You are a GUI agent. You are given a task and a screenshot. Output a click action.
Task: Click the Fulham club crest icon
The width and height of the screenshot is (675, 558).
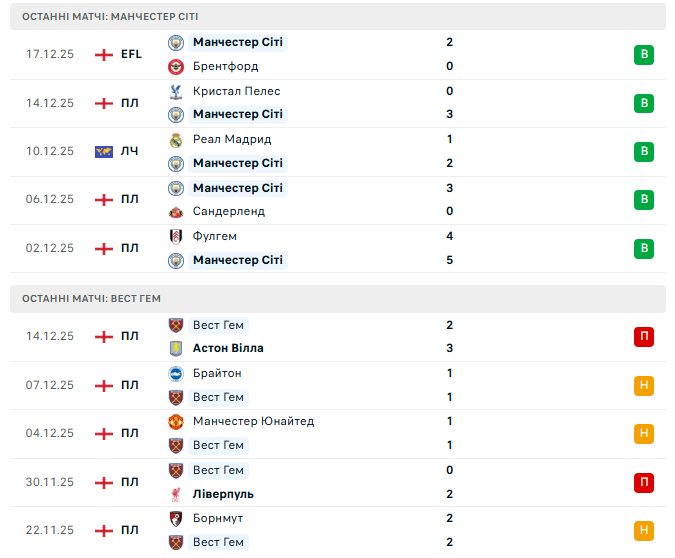[176, 236]
